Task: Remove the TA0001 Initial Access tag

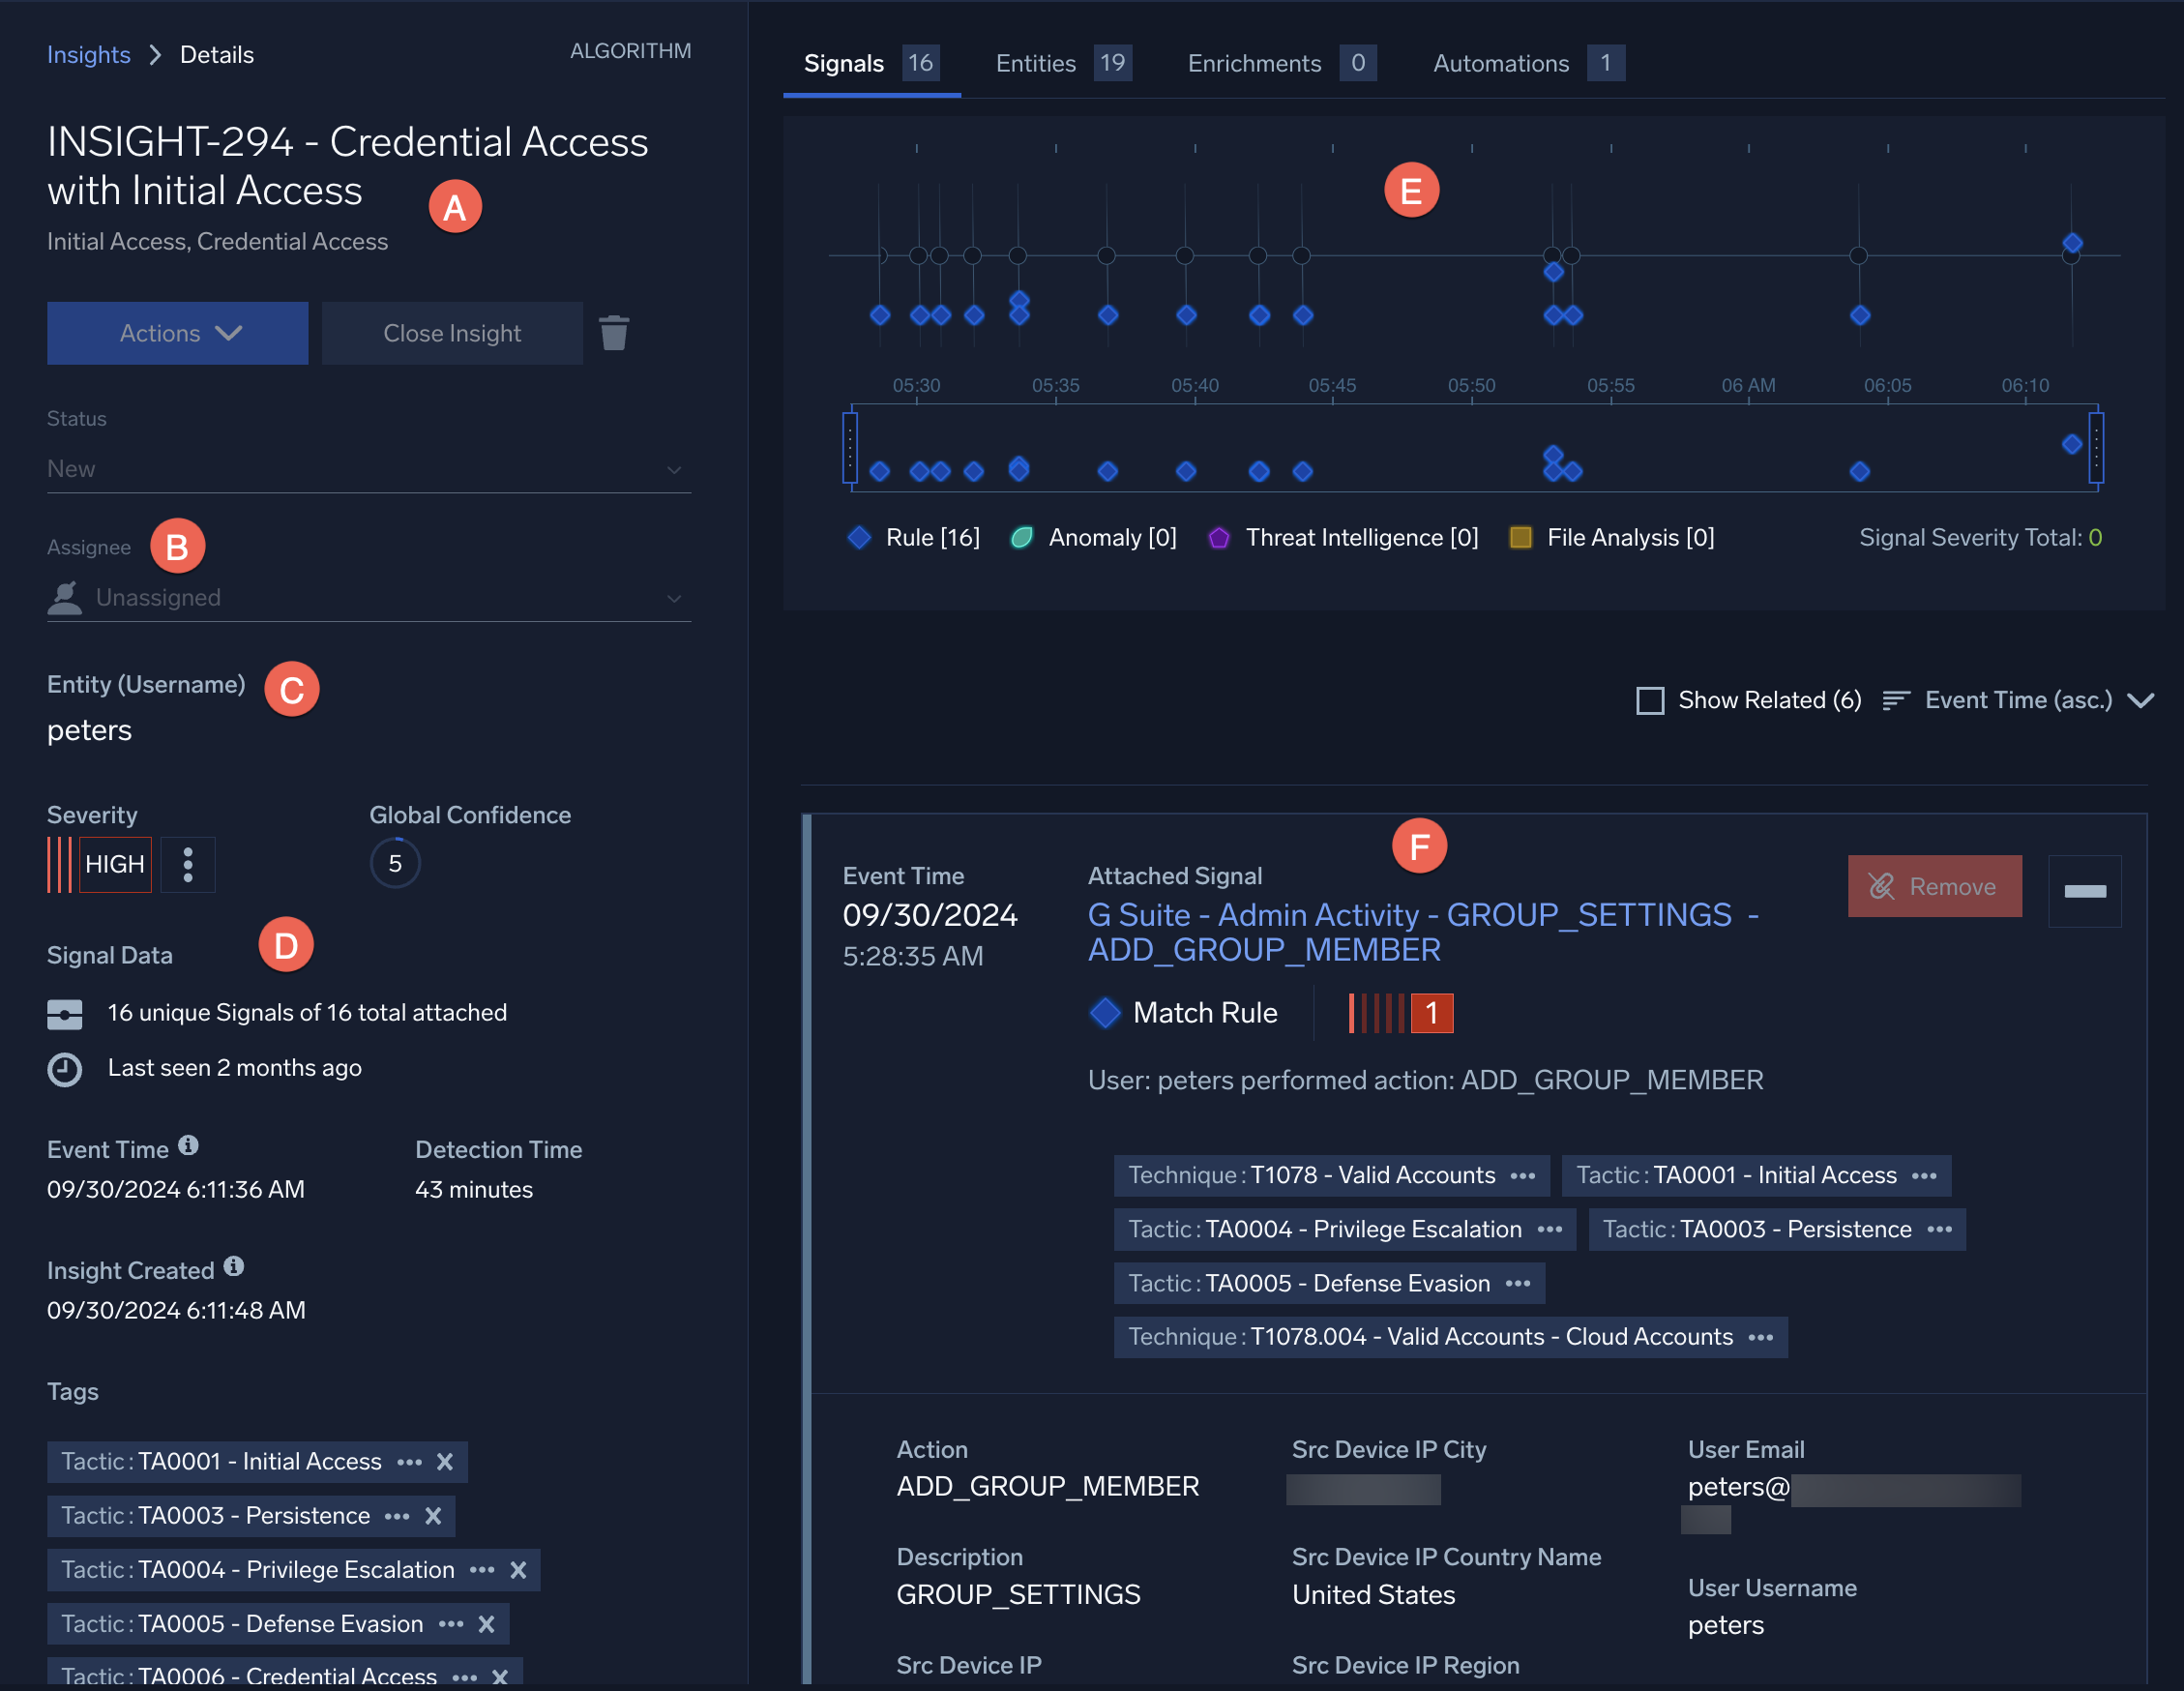Action: click(446, 1462)
